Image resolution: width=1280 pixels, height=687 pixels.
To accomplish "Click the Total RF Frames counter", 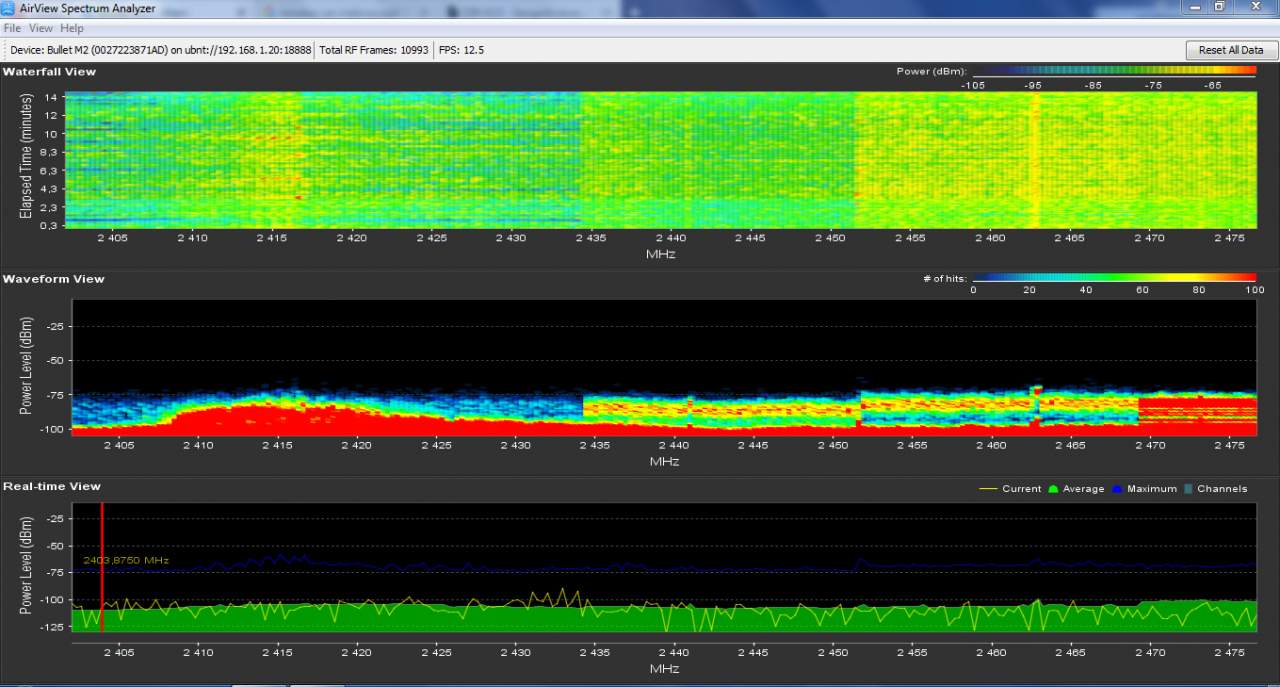I will click(374, 49).
